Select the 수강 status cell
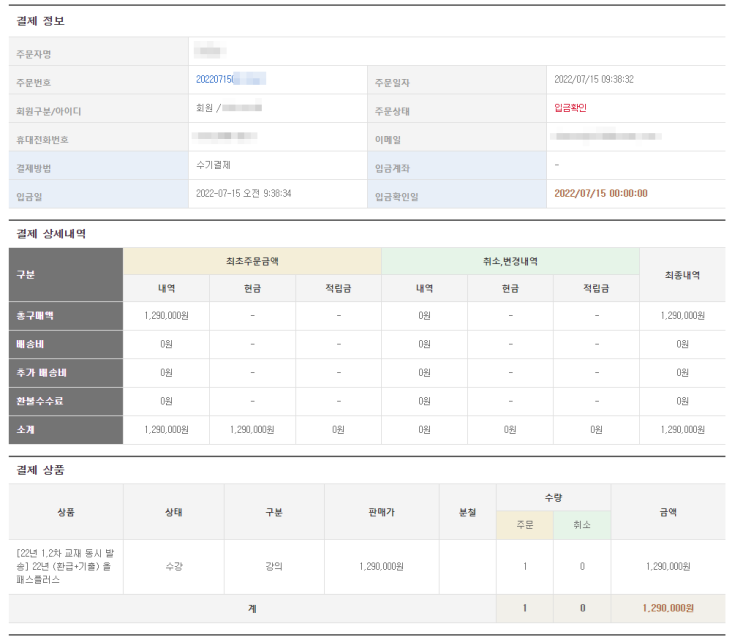 click(x=174, y=567)
